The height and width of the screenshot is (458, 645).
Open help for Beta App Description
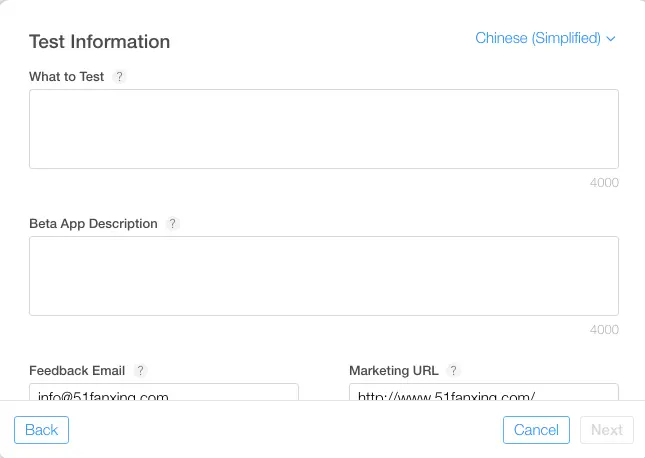pyautogui.click(x=173, y=224)
